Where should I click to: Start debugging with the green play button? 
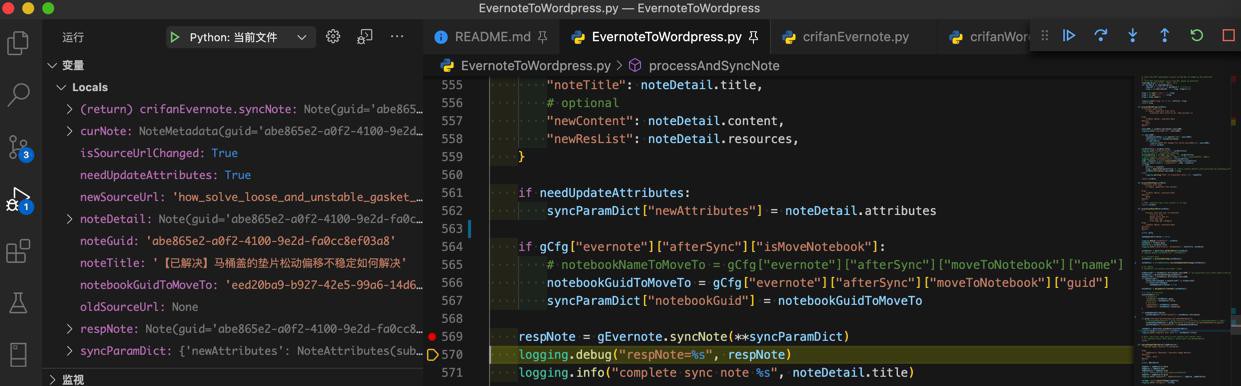175,37
